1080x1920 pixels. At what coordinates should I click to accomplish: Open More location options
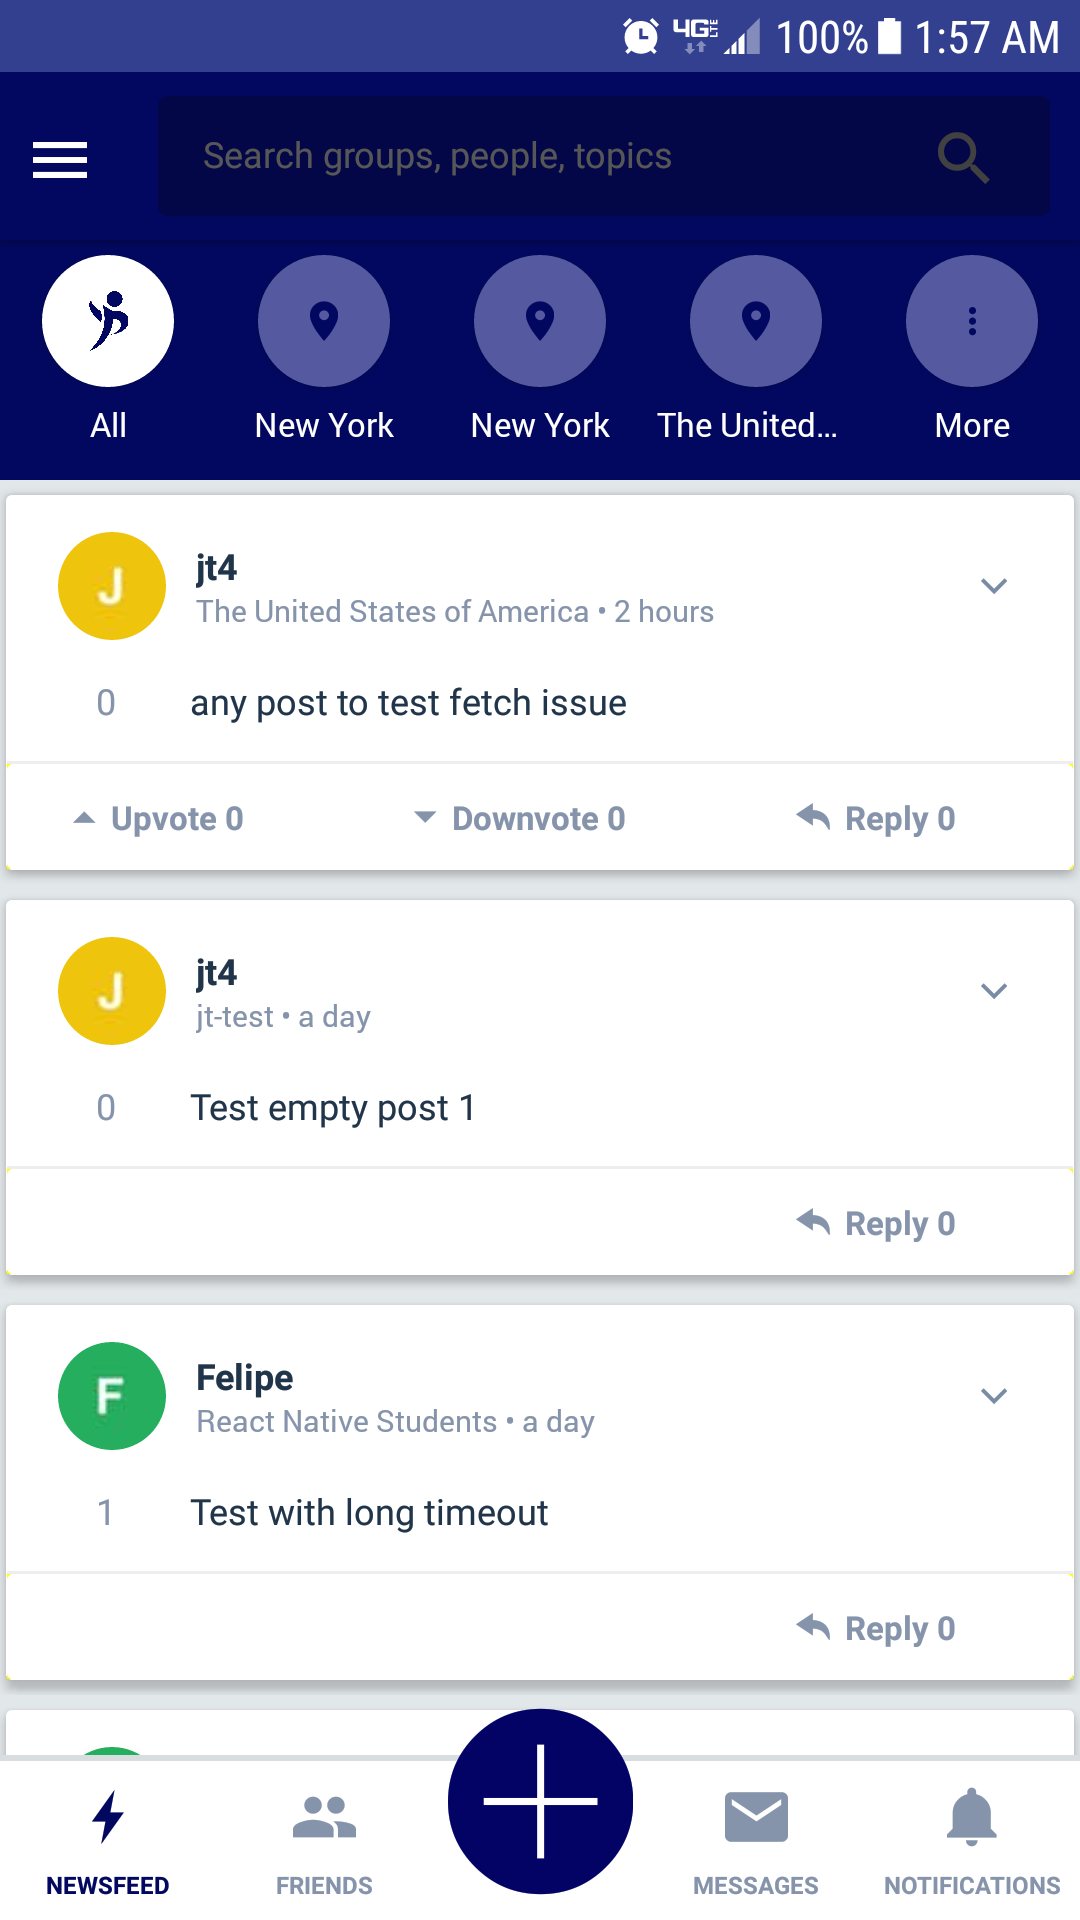coord(971,321)
